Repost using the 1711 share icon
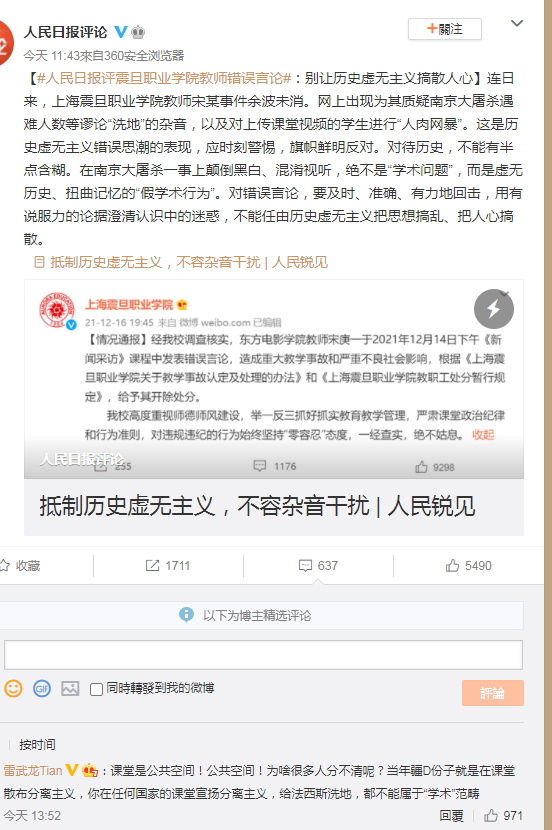The image size is (552, 830). (x=168, y=565)
